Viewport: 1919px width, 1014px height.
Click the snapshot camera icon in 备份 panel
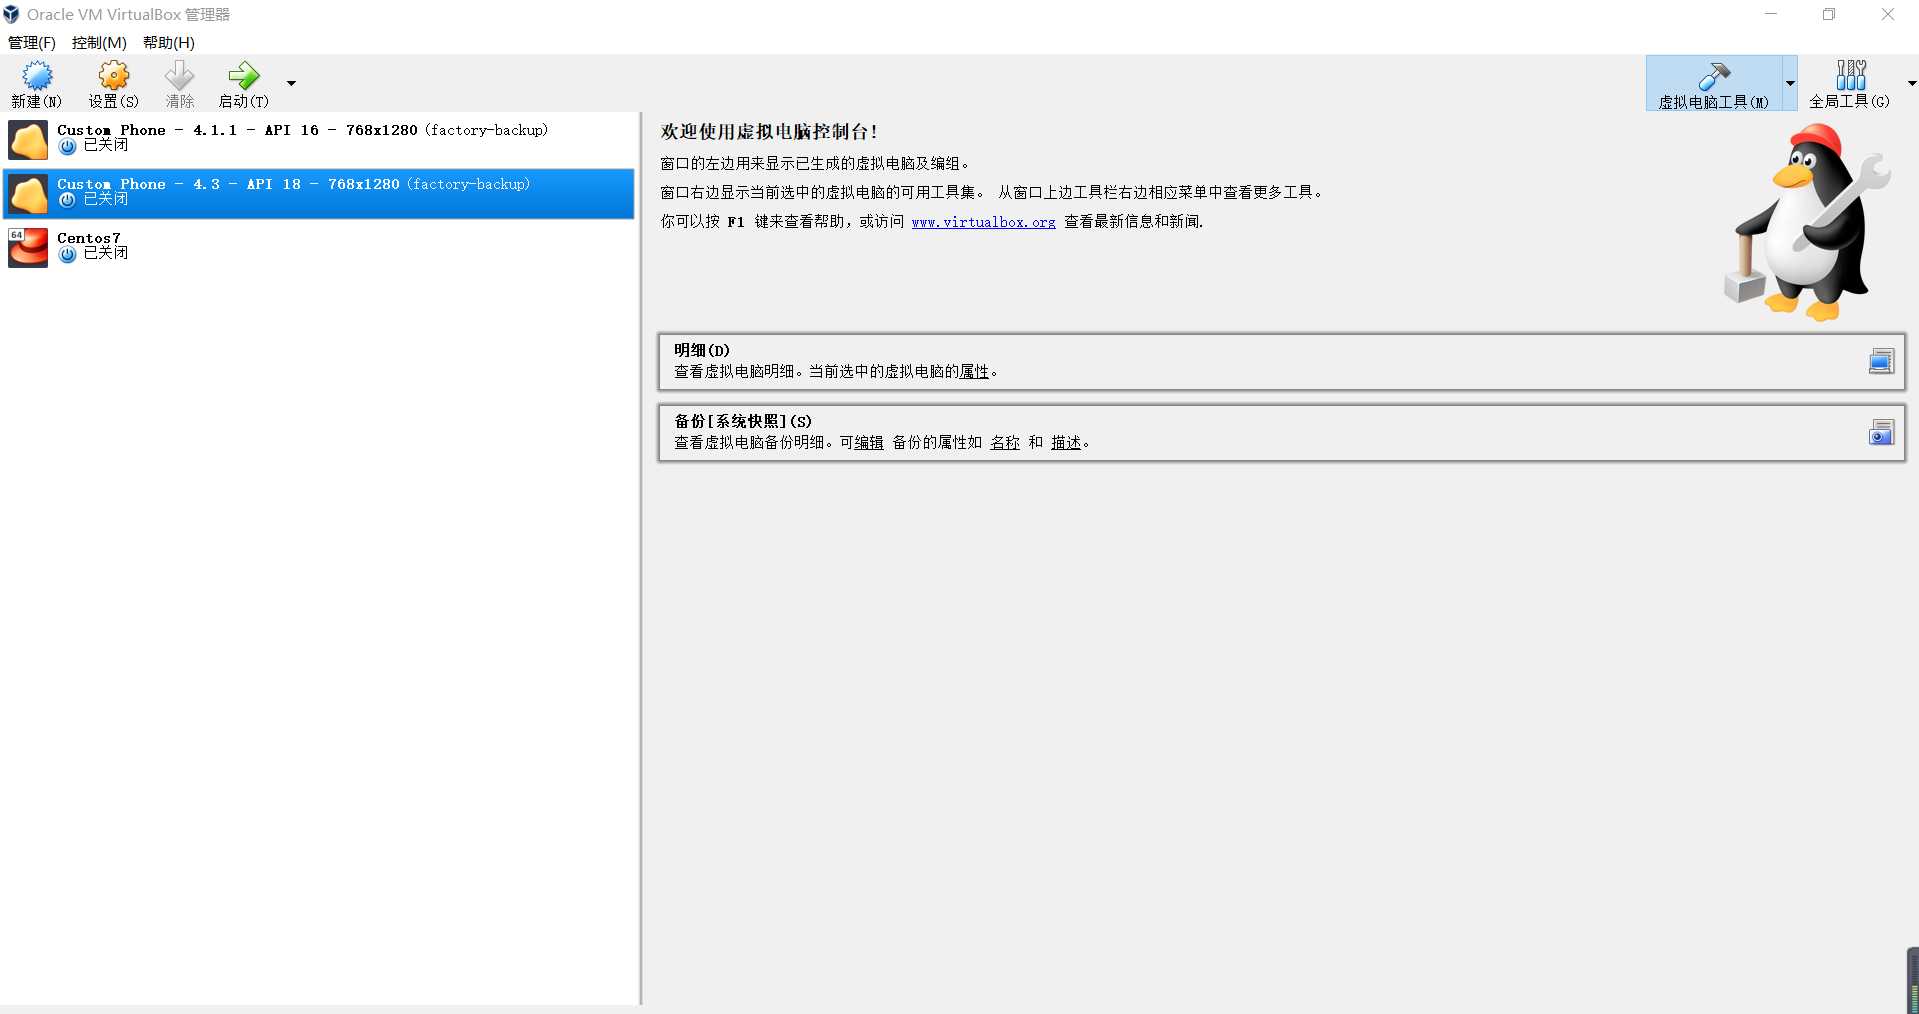(x=1881, y=433)
